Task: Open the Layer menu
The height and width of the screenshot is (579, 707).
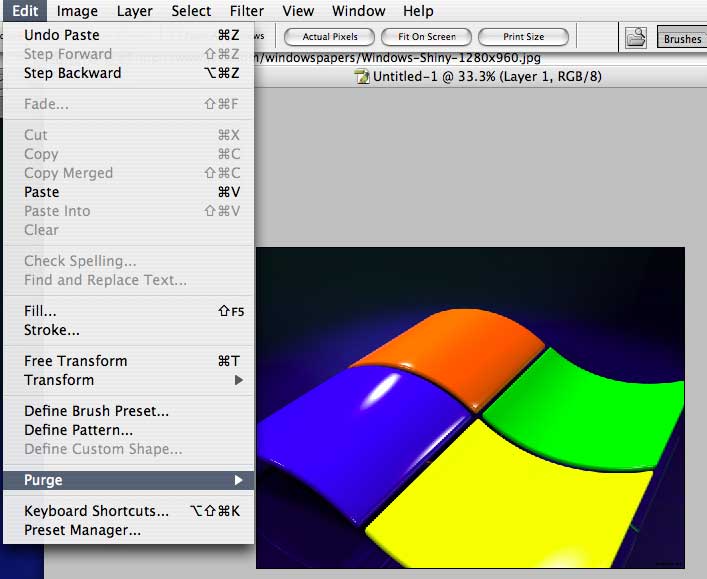Action: tap(134, 10)
